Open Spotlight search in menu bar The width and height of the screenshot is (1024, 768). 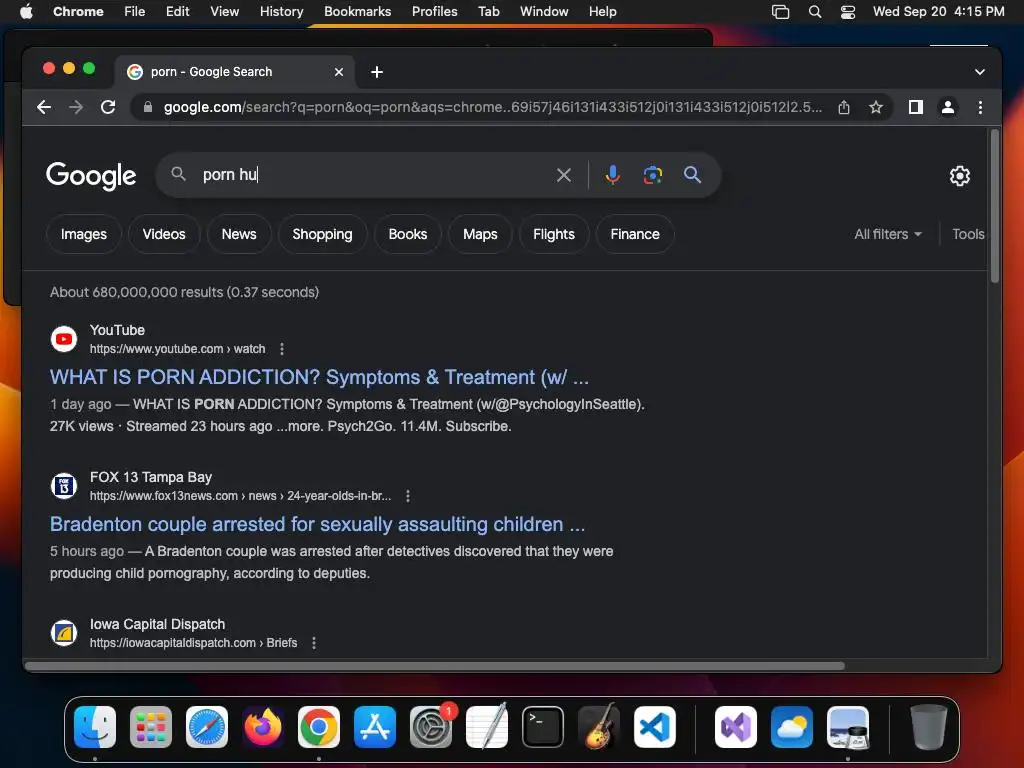pos(815,11)
